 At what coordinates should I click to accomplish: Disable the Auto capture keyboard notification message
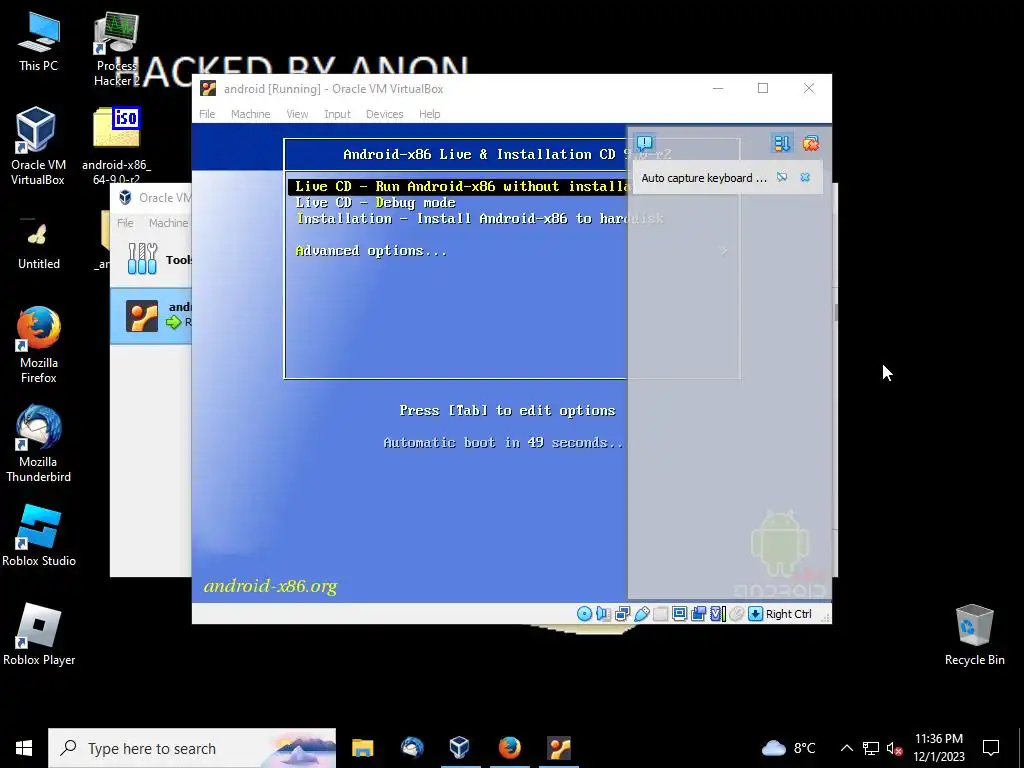click(782, 178)
